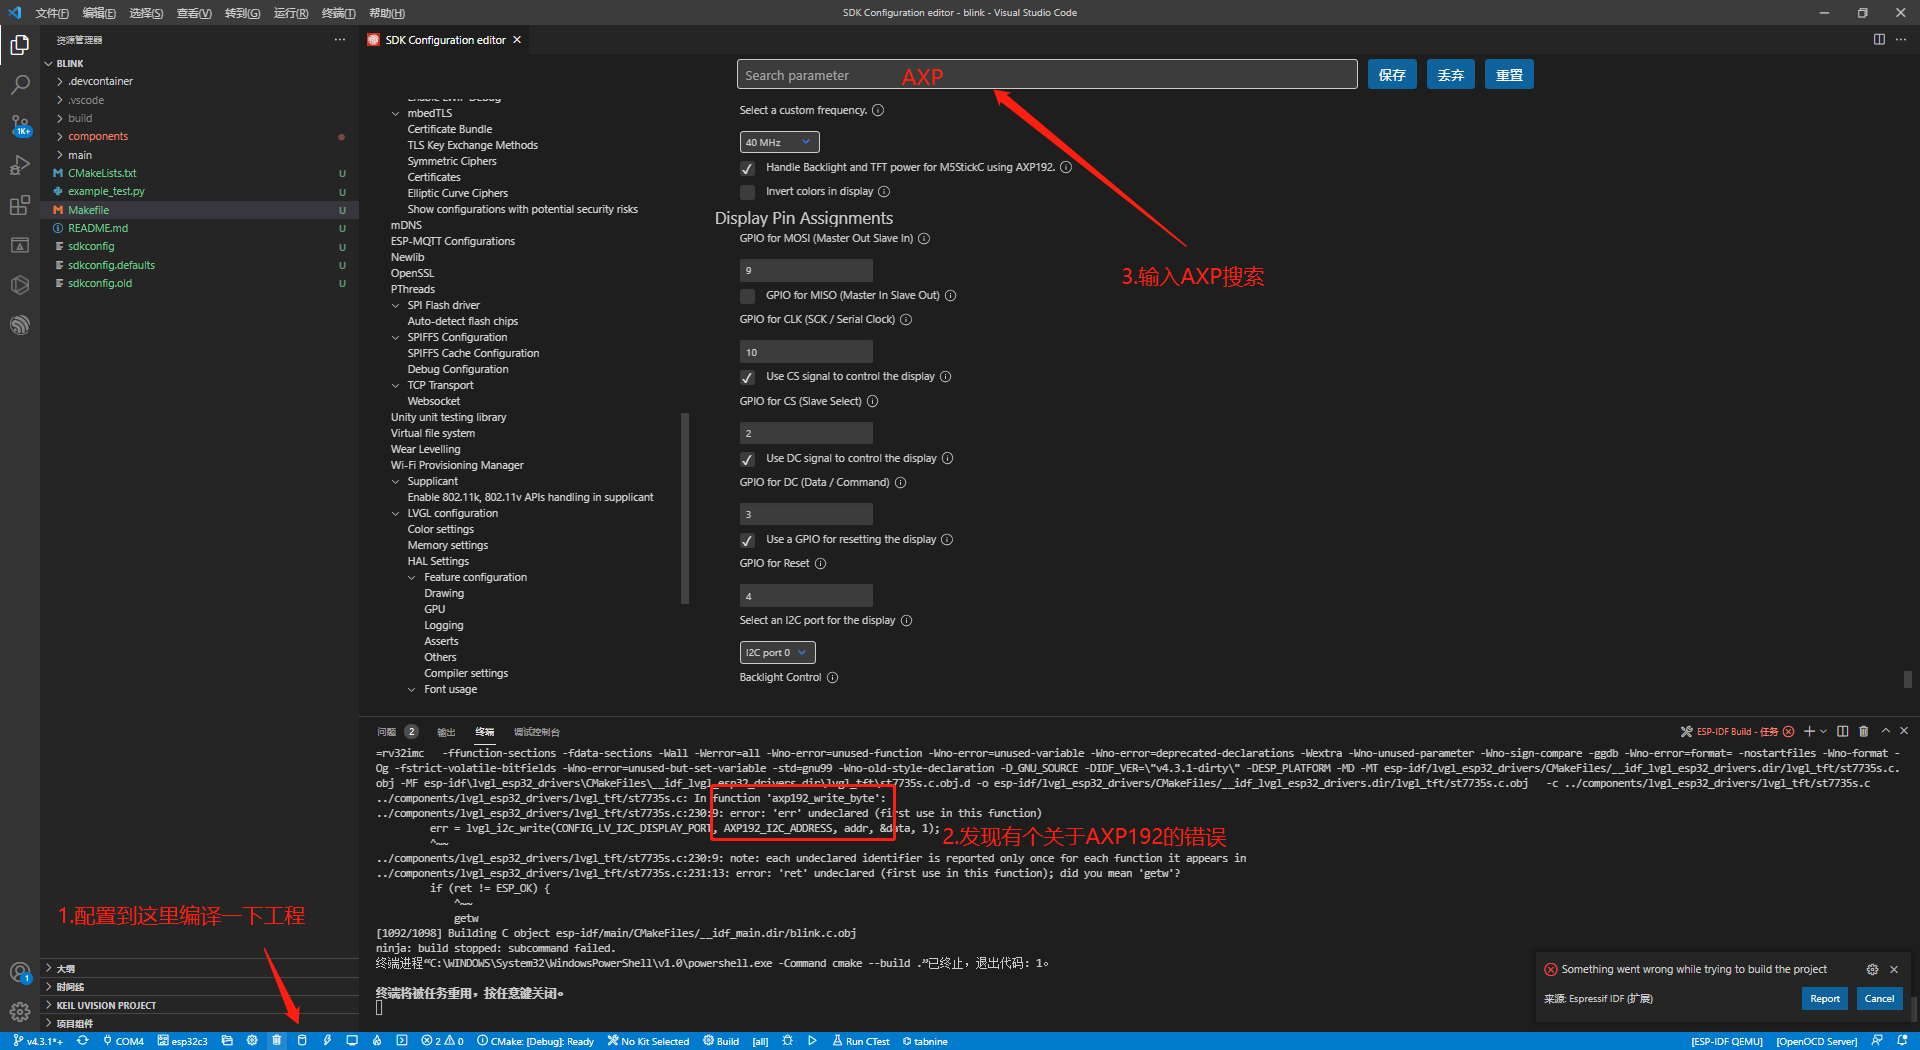Toggle Use CS signal to control display
Image resolution: width=1920 pixels, height=1050 pixels.
747,377
